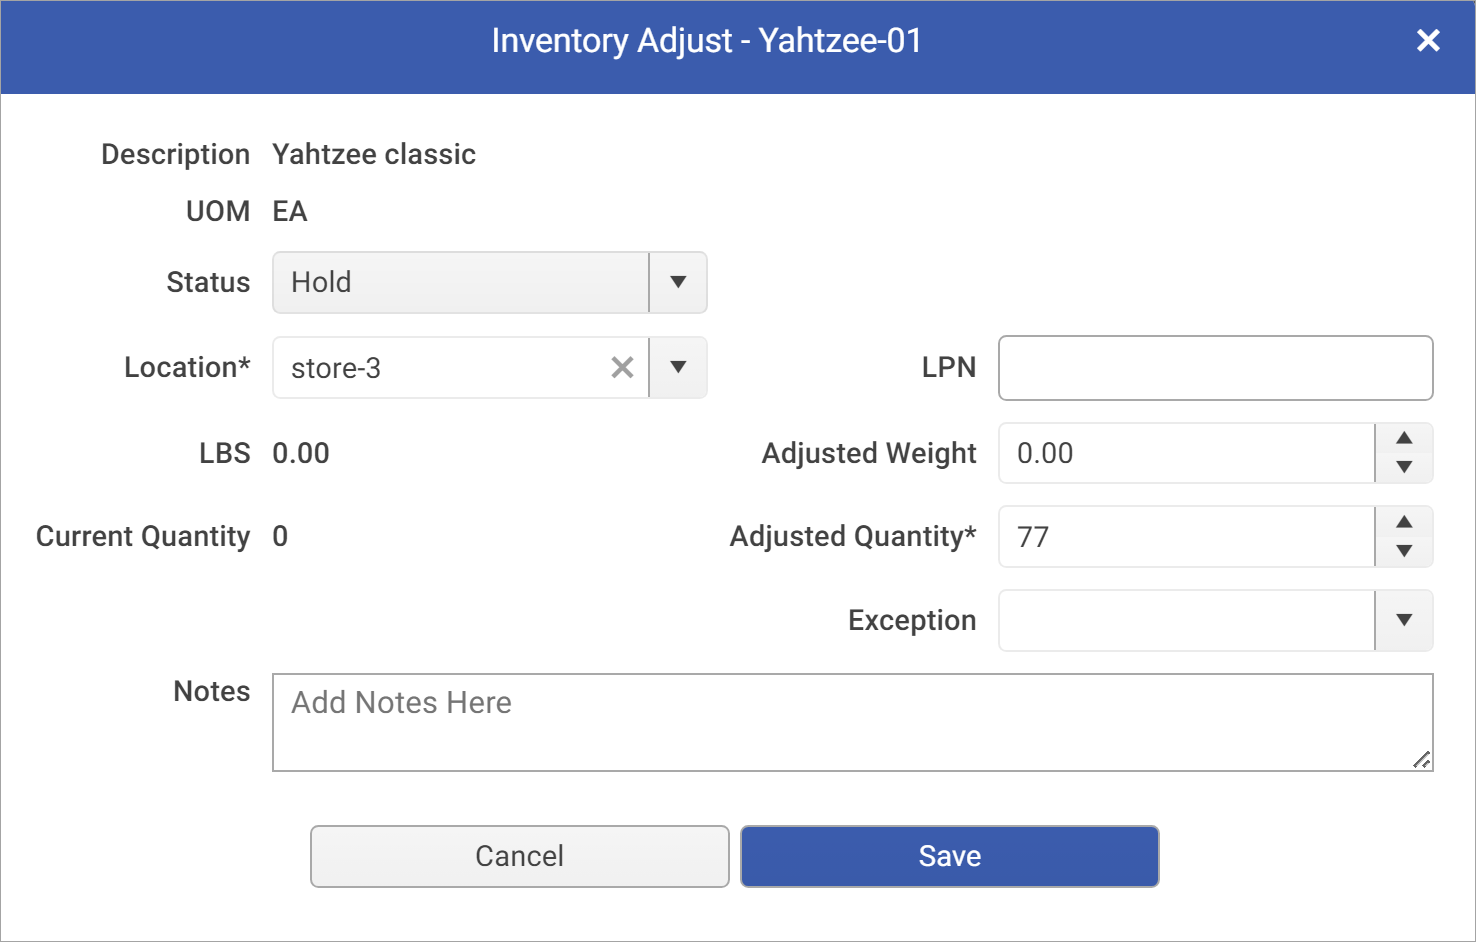
Task: Close the Inventory Adjust dialog
Action: [x=1428, y=41]
